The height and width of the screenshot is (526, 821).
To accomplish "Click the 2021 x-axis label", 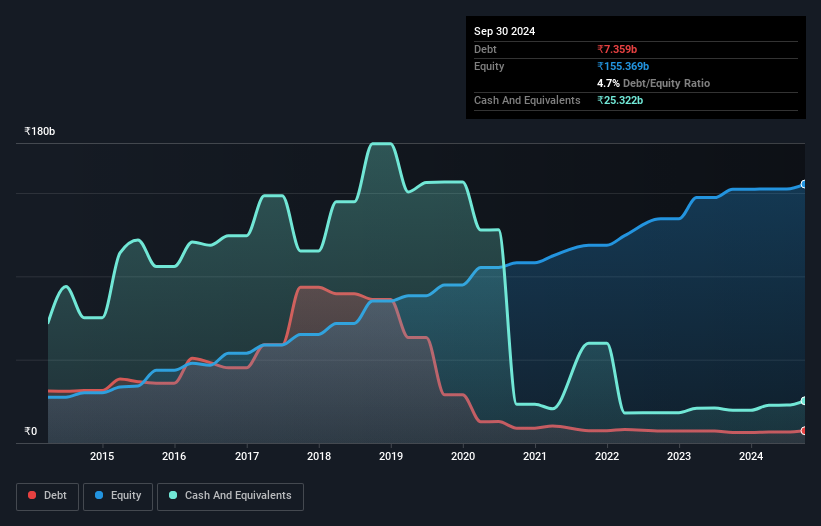I will [x=535, y=456].
